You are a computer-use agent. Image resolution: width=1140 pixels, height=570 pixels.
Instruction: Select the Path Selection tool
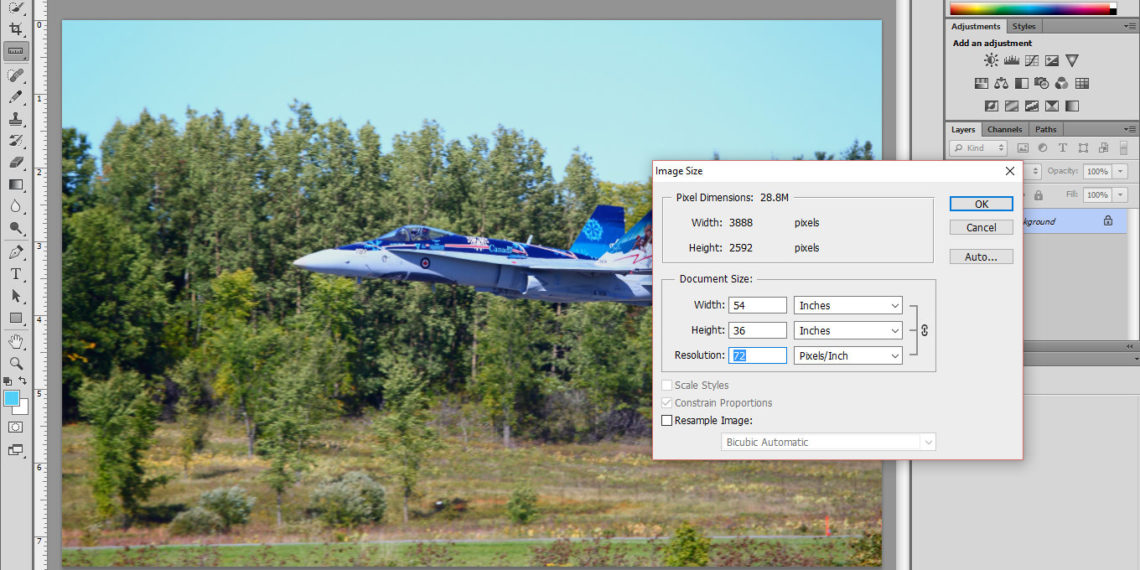15,296
